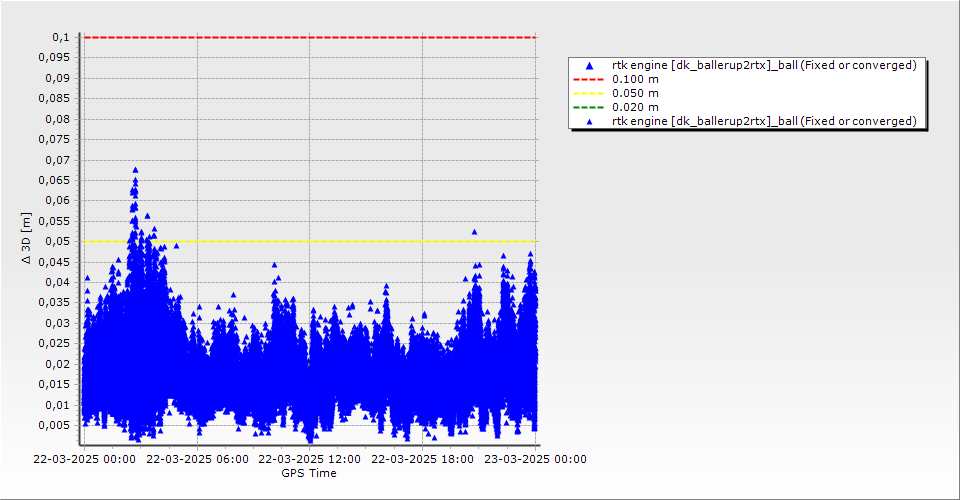This screenshot has height=500, width=960.
Task: Click the "0,015" y-axis tick label
Action: coord(54,385)
